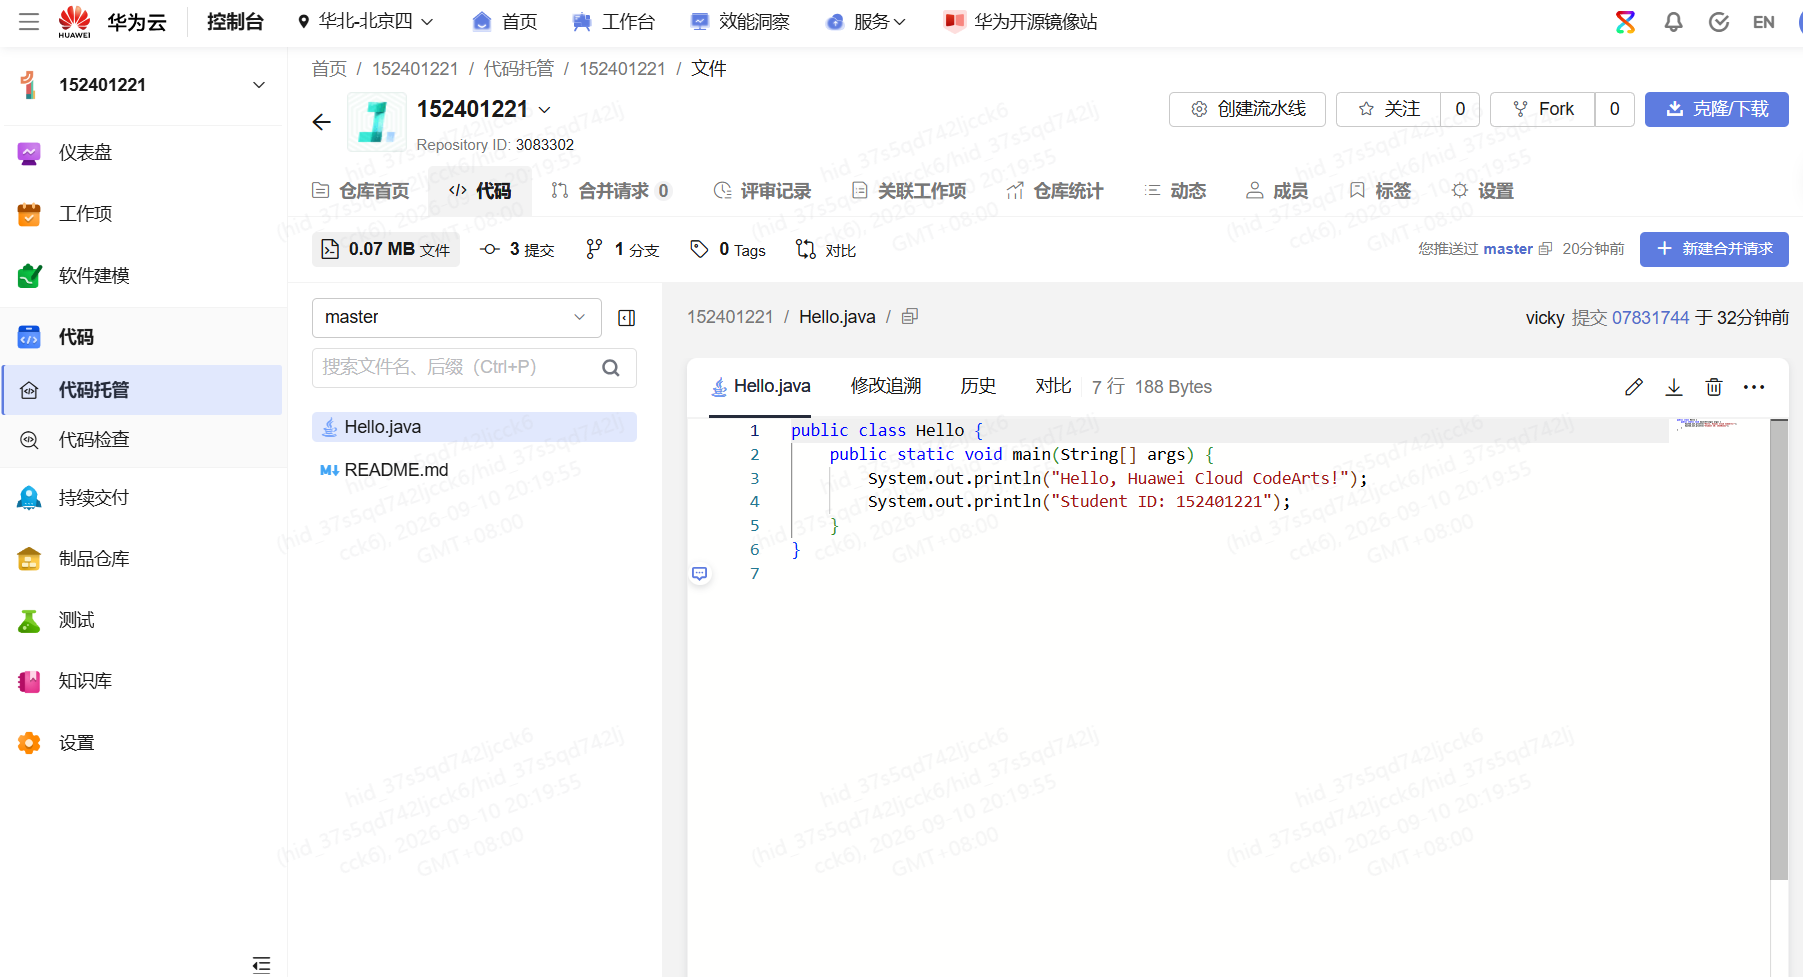
Task: Open Efficiency Insight (效能洞察) nav item
Action: (740, 22)
